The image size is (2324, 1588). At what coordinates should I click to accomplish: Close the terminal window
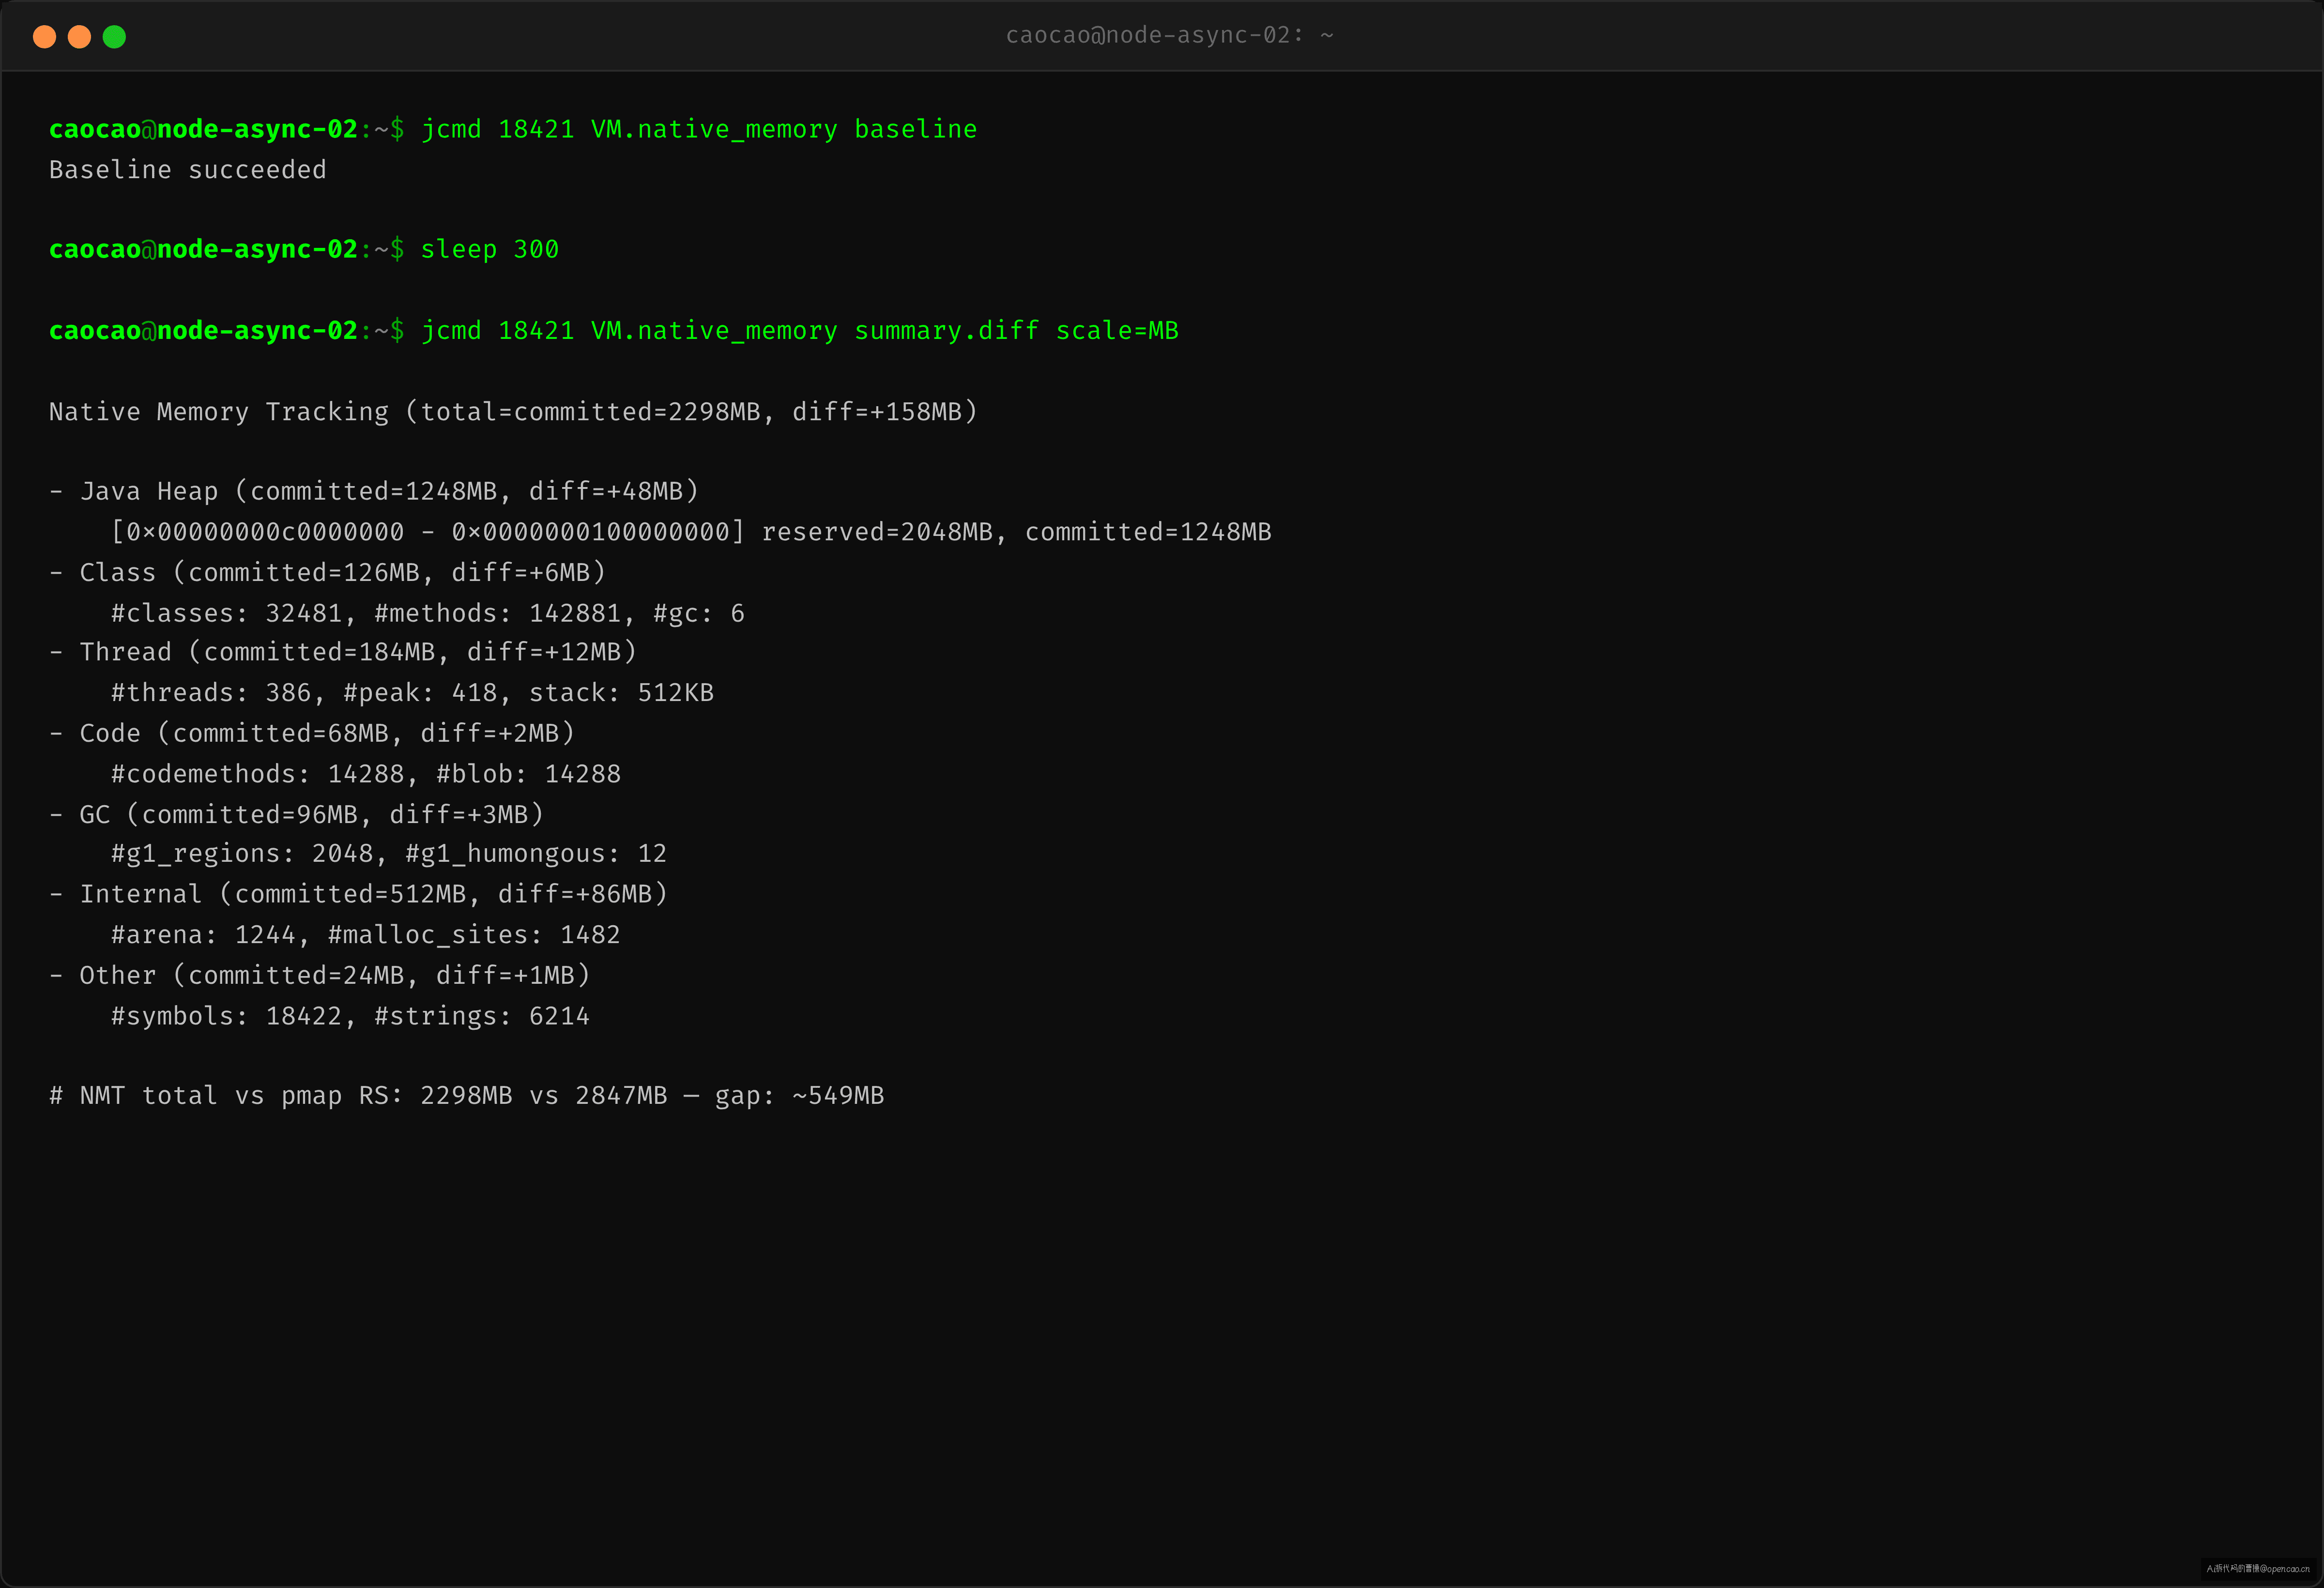[44, 37]
